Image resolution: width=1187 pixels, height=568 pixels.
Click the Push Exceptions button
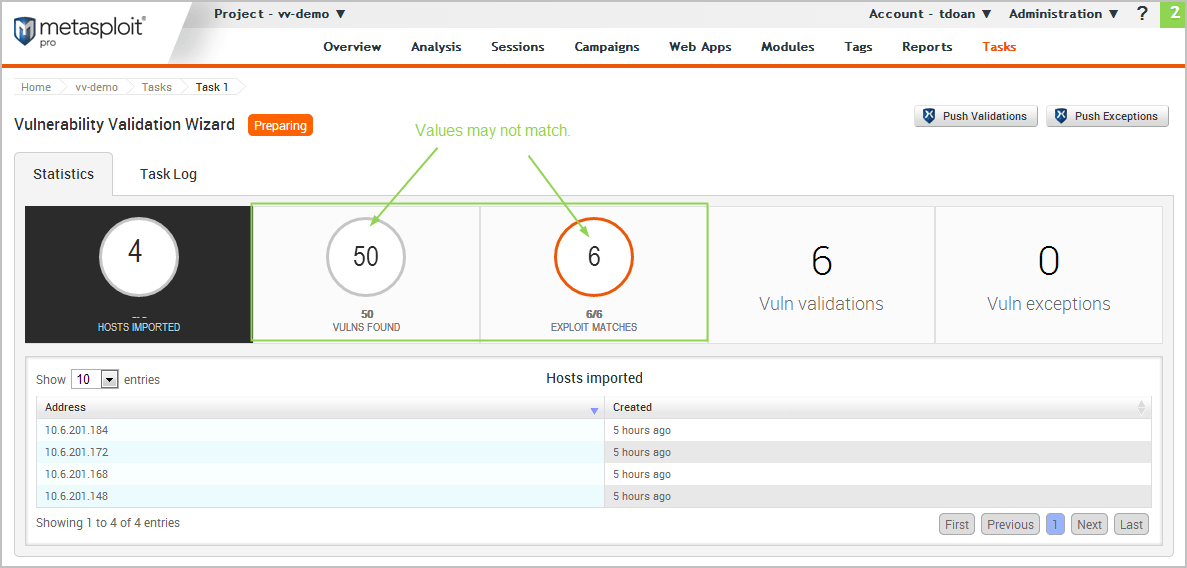[1107, 116]
